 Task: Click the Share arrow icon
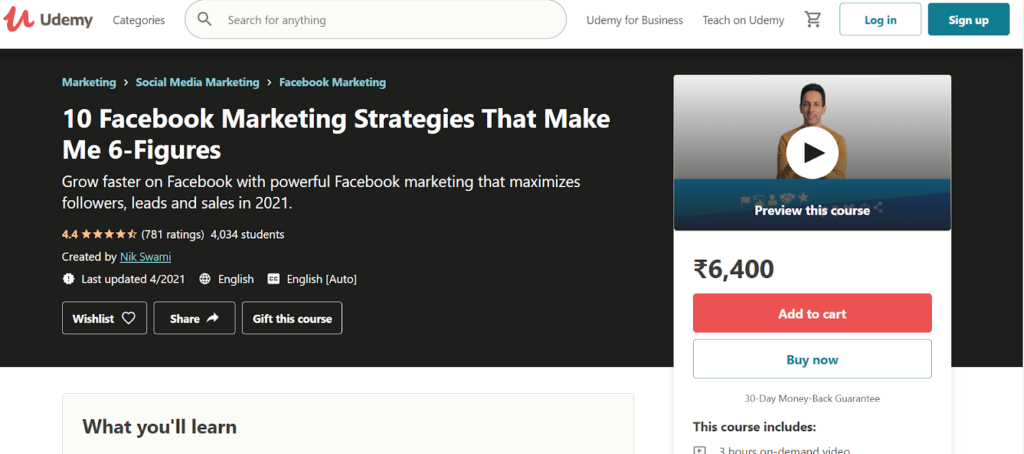tap(212, 318)
